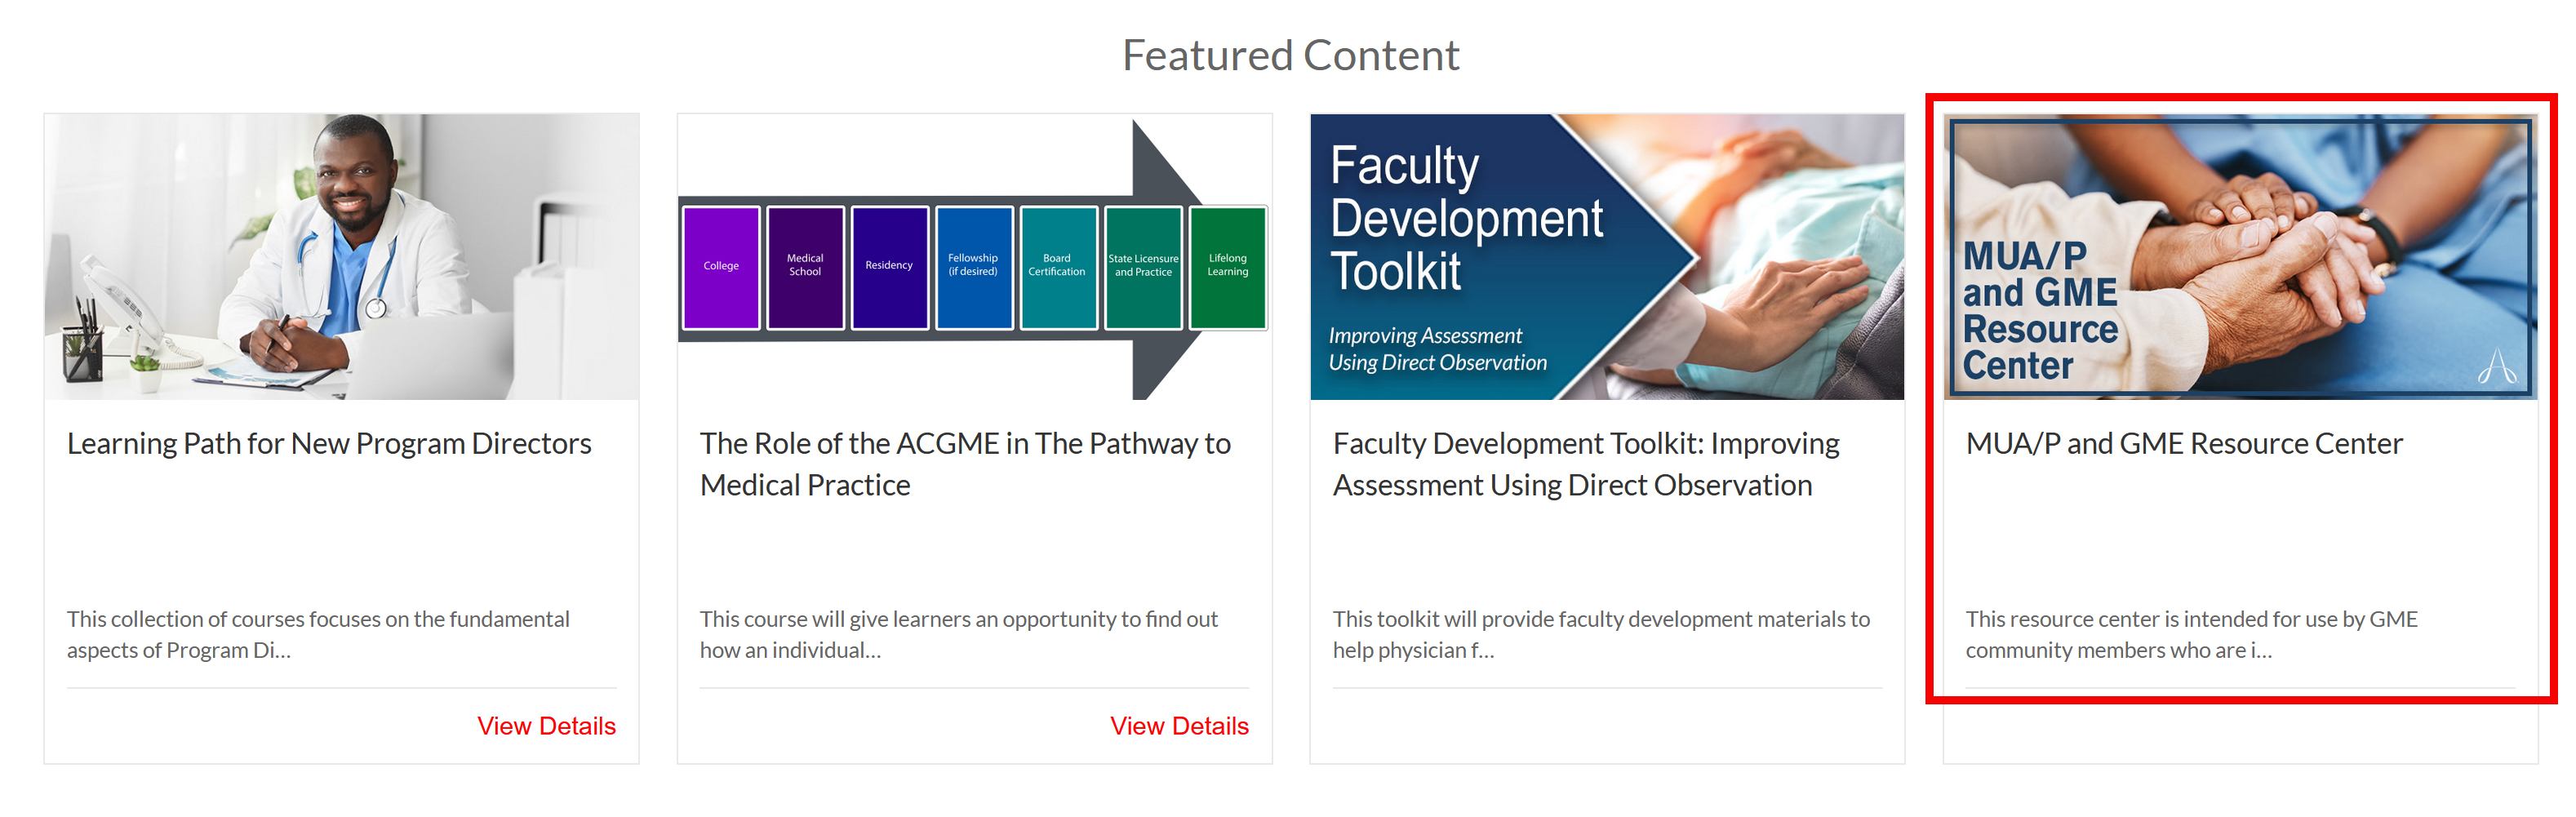Image resolution: width=2576 pixels, height=817 pixels.
Task: Click the Medical School pathway step
Action: pyautogui.click(x=805, y=266)
